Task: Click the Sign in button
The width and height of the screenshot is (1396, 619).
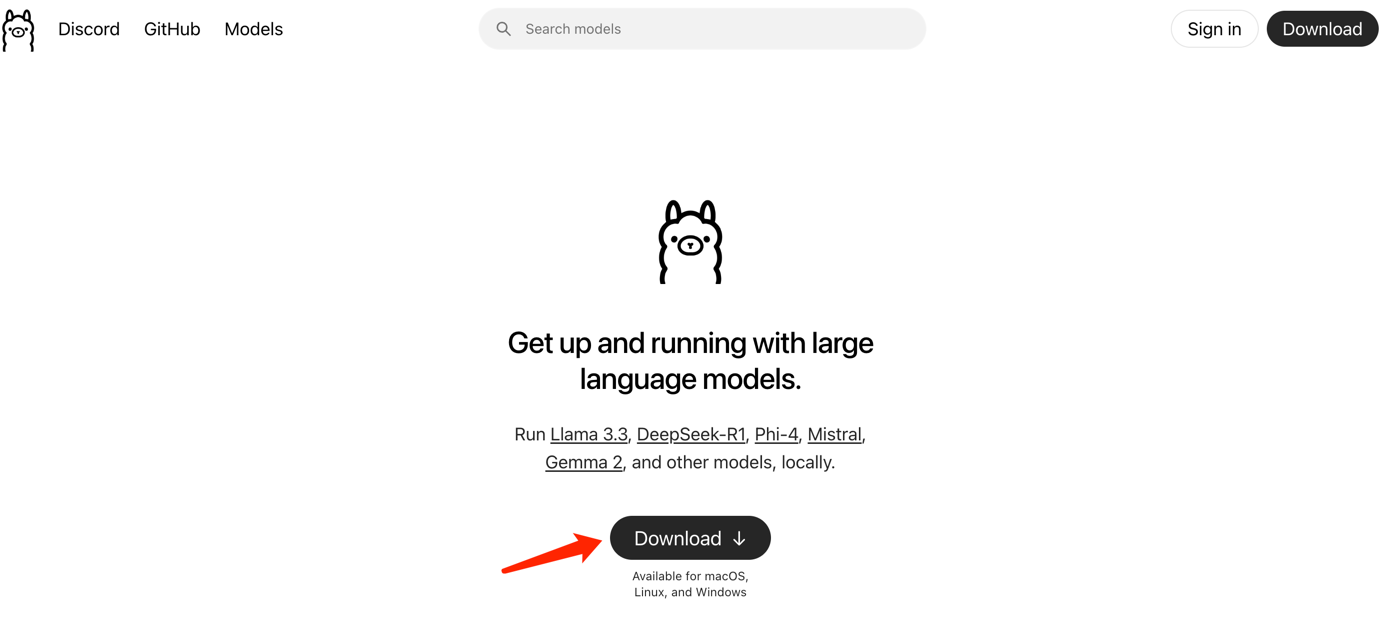Action: point(1214,29)
